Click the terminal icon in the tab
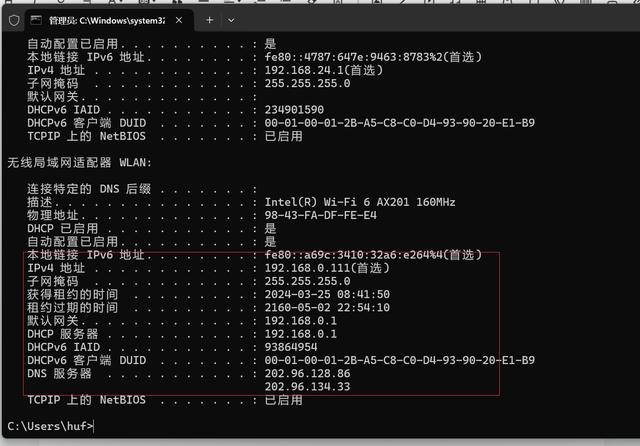 tap(36, 20)
